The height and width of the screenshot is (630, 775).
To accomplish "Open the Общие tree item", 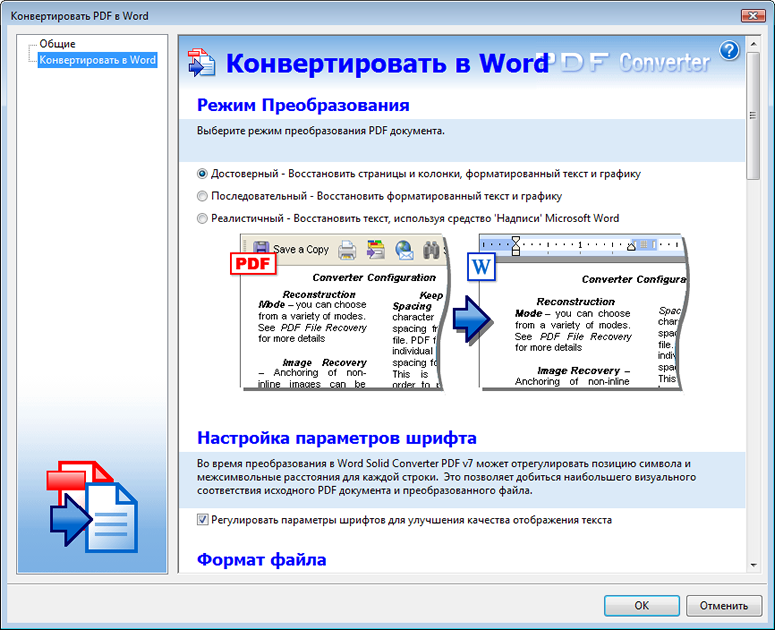I will point(57,44).
